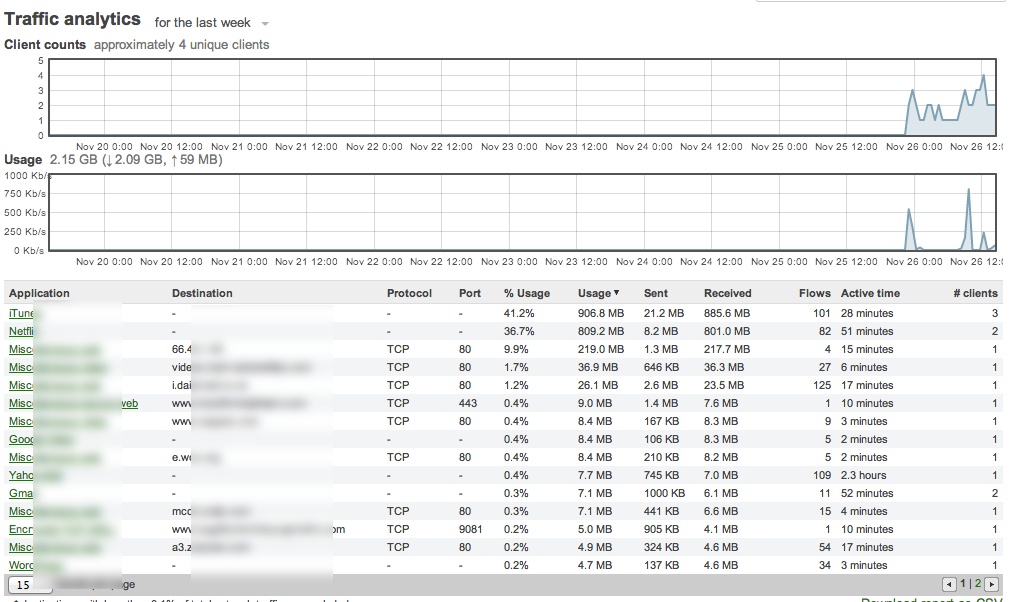Sort table by Active time column header

(x=870, y=293)
